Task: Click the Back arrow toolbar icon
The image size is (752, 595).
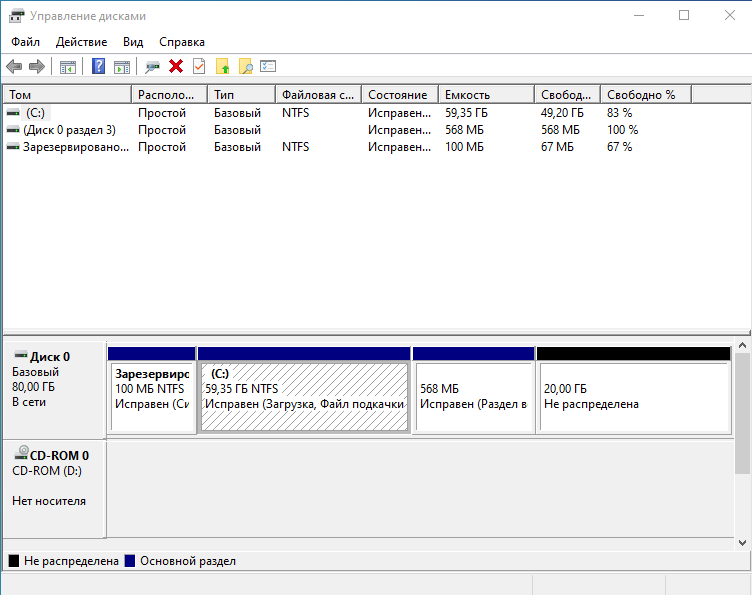Action: [x=14, y=67]
